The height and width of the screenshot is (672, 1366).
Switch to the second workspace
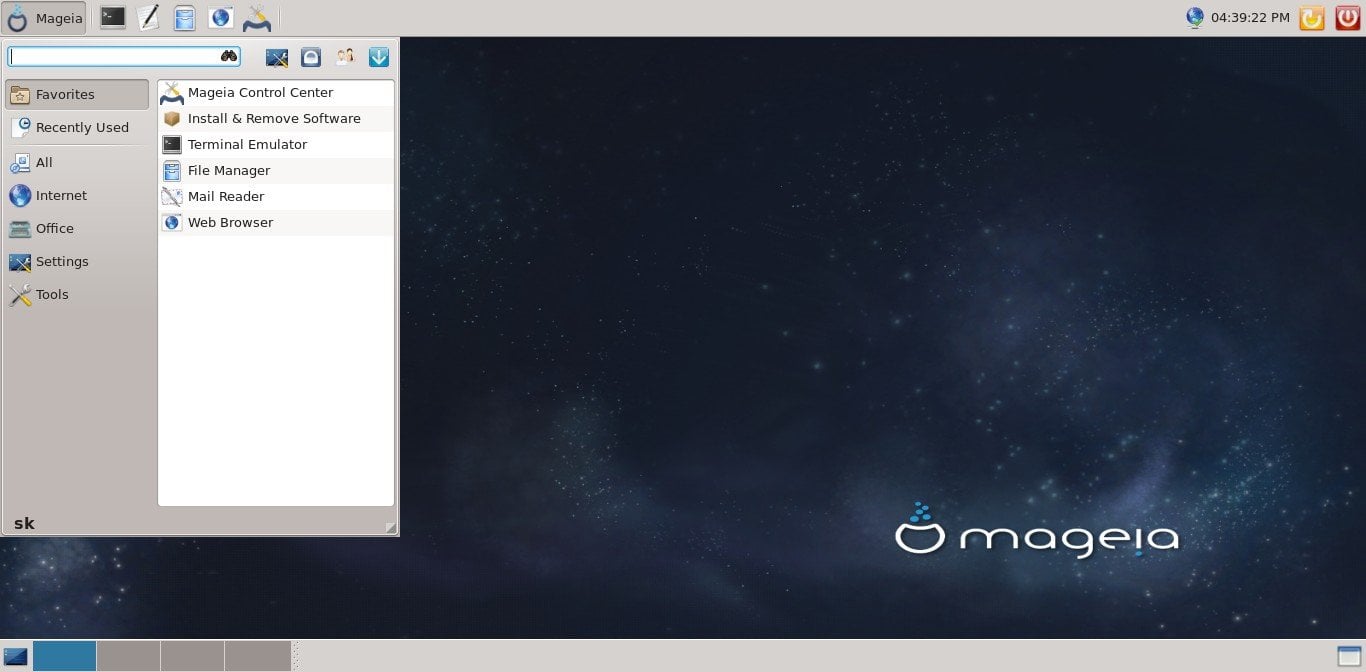point(129,656)
